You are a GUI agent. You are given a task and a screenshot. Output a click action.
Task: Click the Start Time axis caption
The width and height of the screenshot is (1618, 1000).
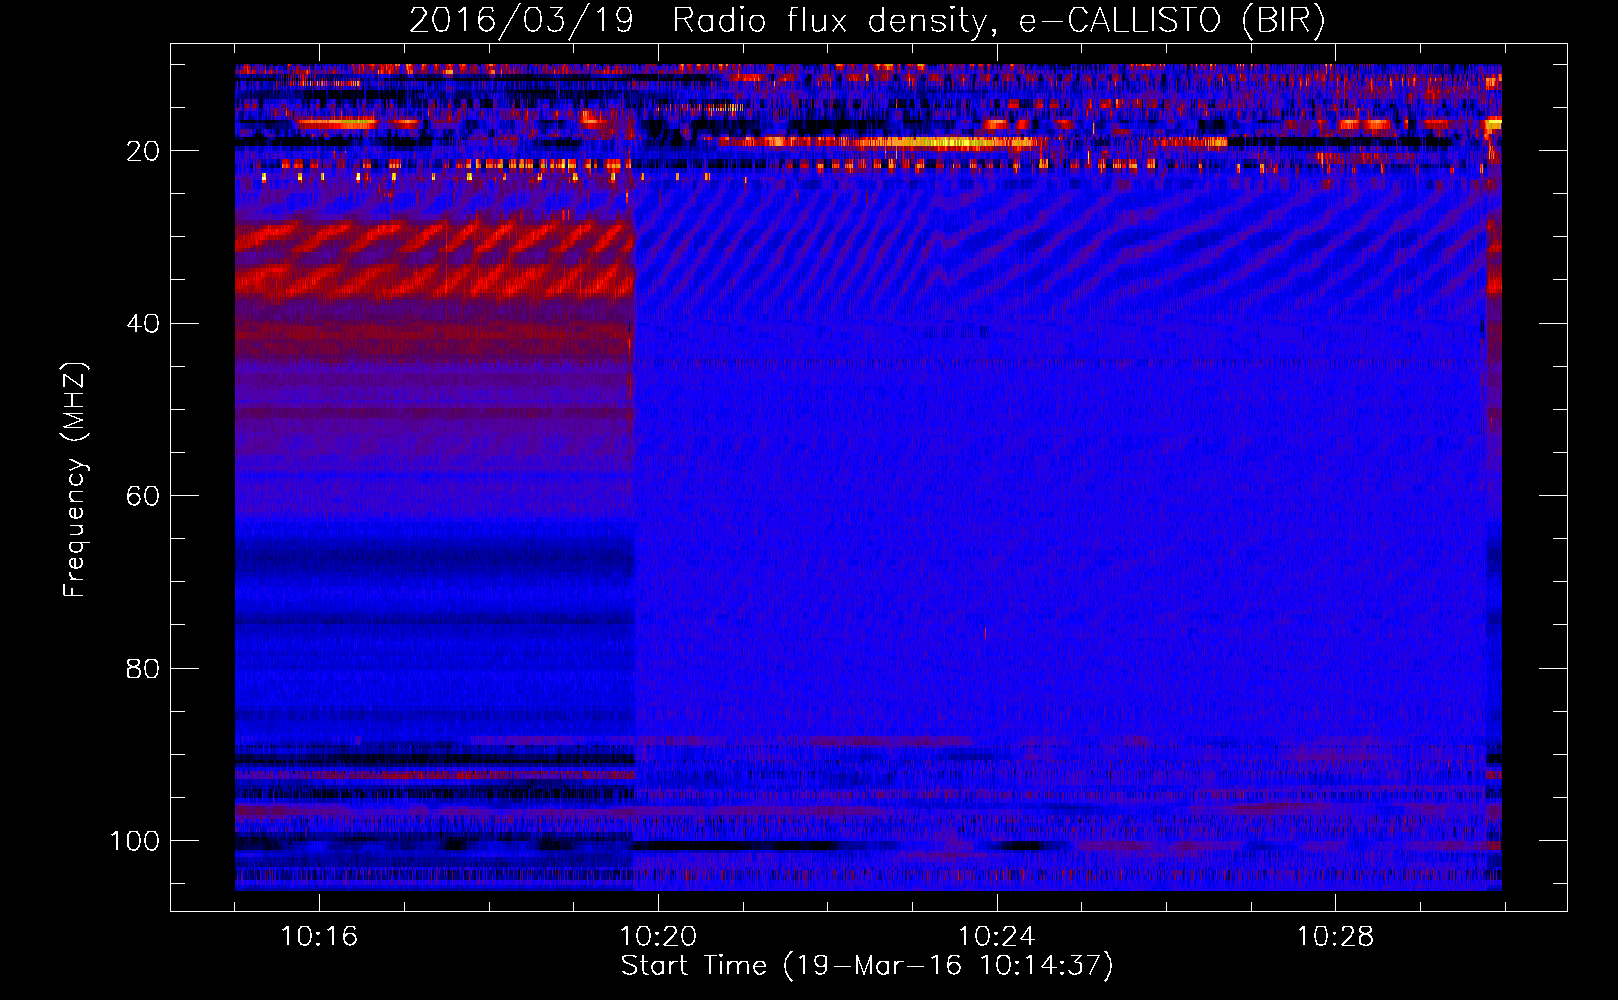tap(867, 966)
